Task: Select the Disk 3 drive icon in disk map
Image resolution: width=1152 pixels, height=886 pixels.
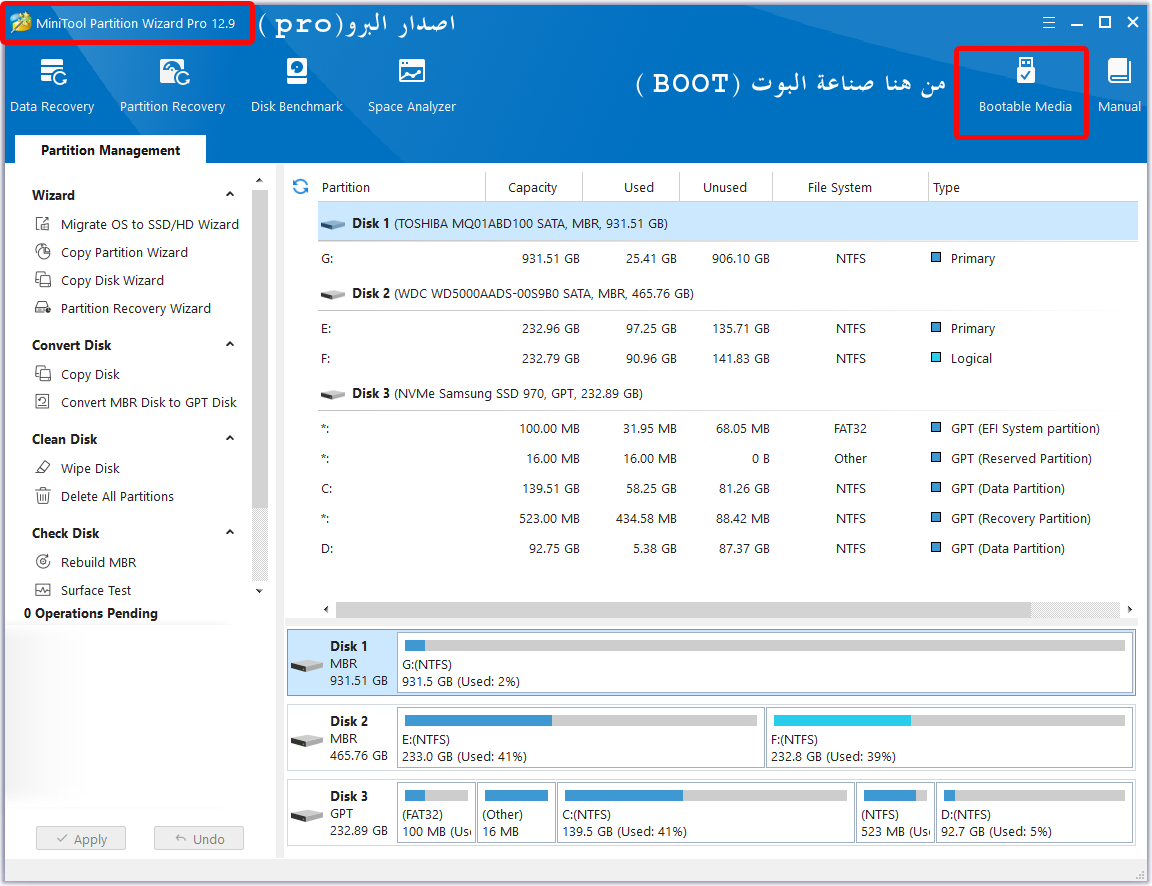Action: pos(307,815)
